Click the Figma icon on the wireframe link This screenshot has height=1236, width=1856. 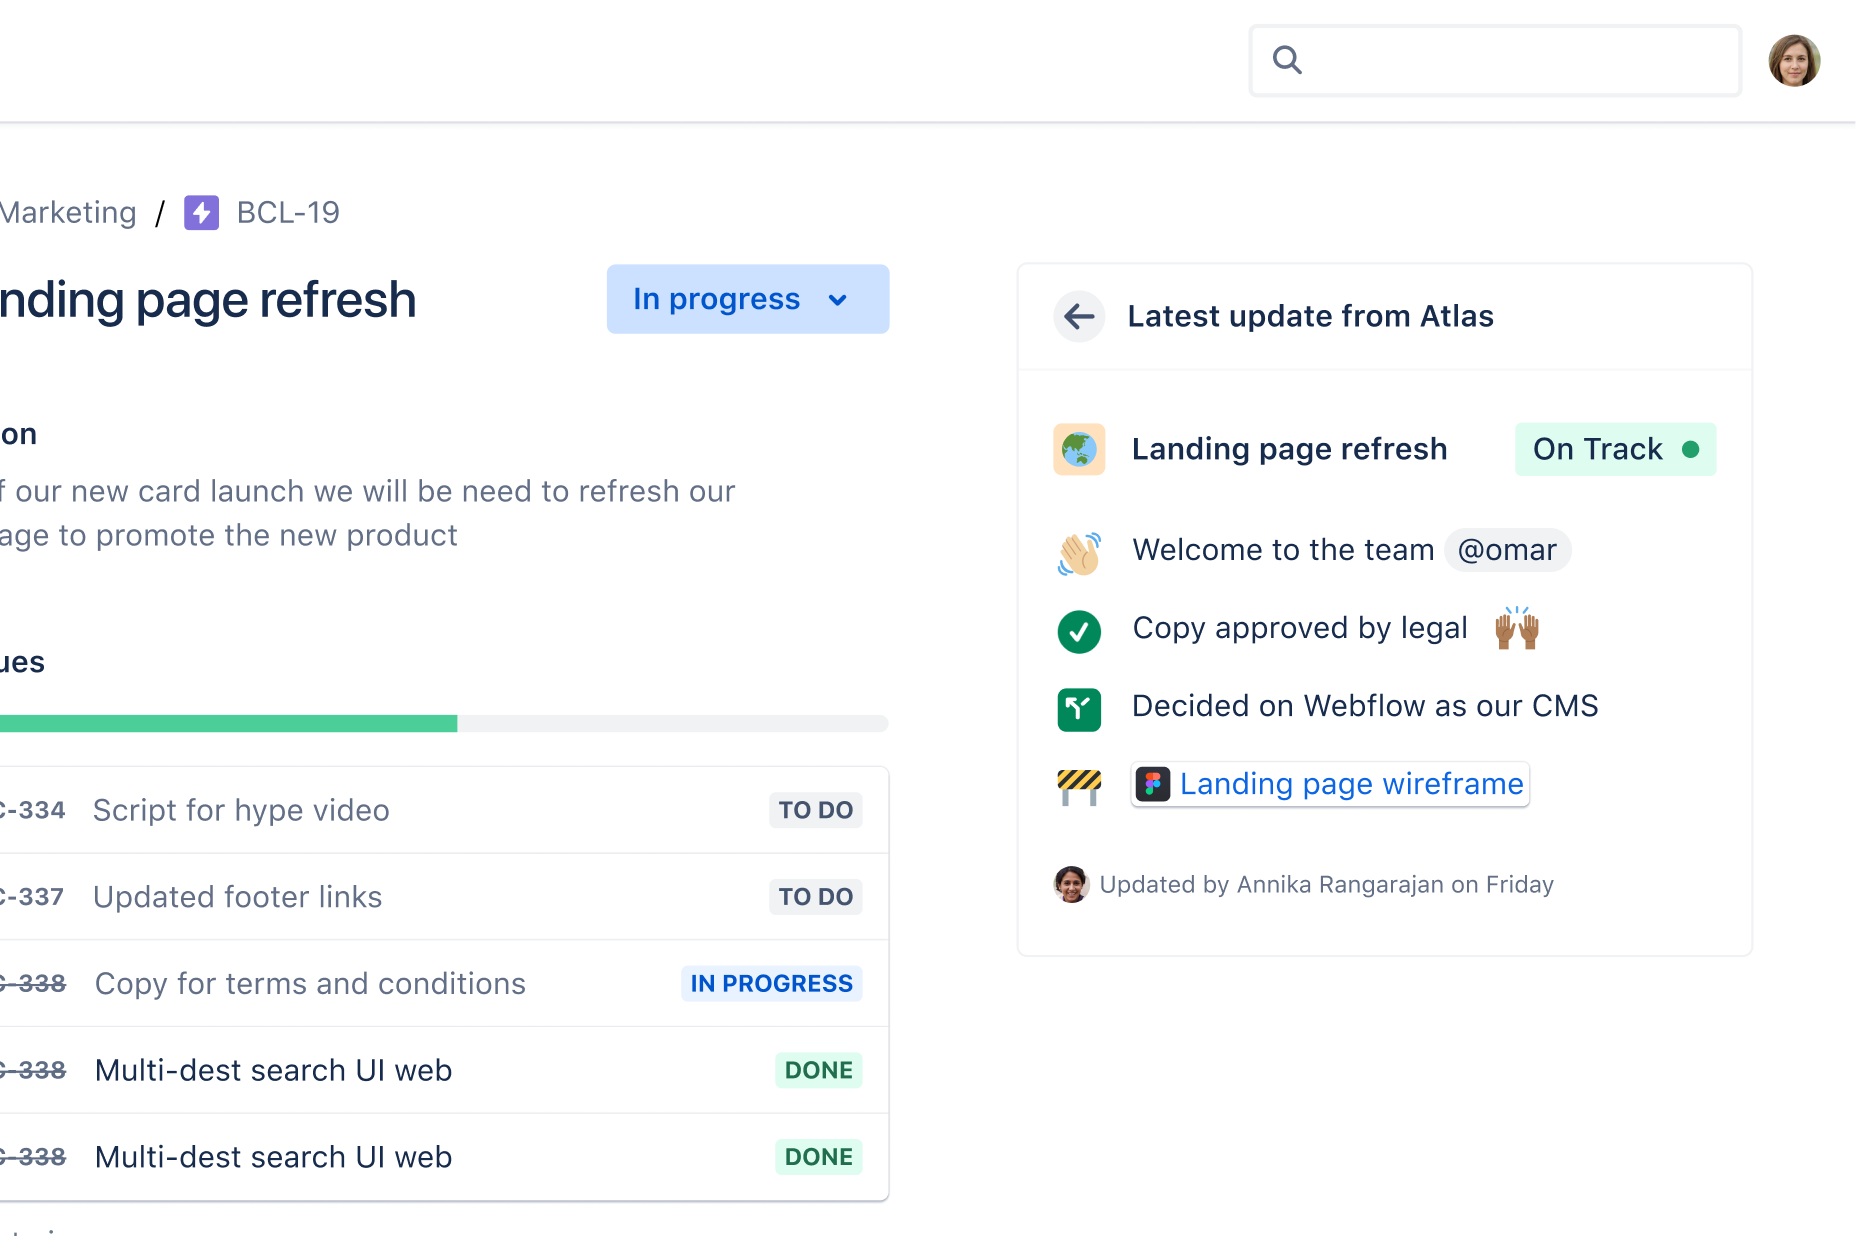point(1153,784)
